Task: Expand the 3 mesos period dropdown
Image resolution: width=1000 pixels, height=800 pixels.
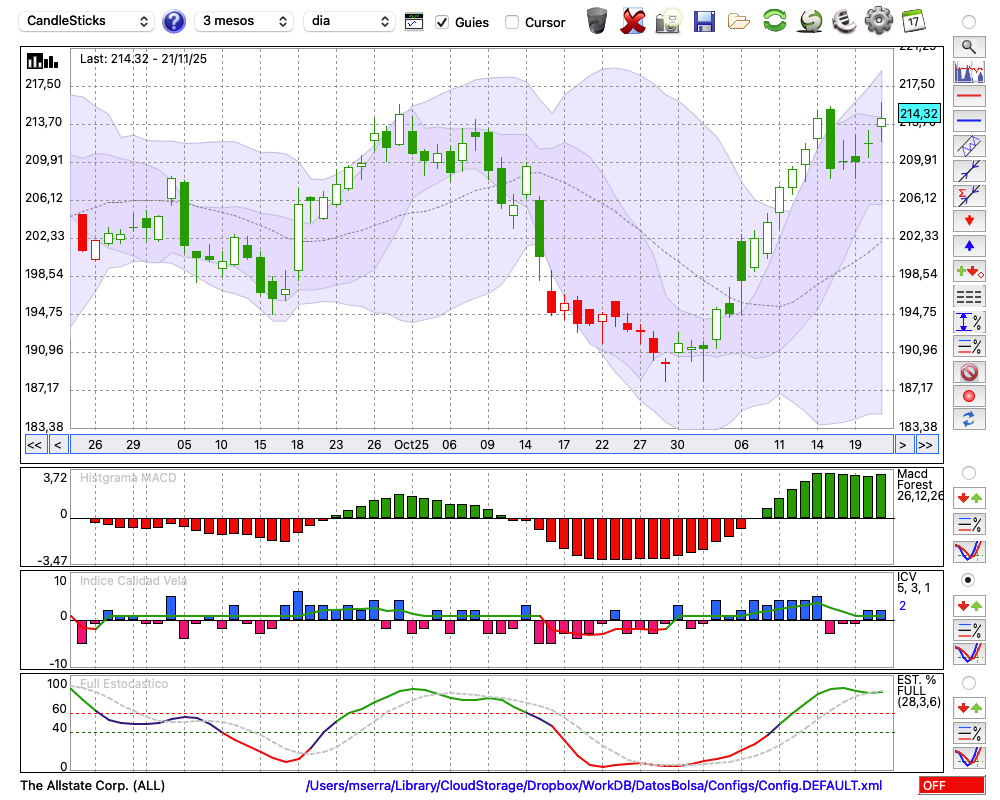Action: pos(243,21)
